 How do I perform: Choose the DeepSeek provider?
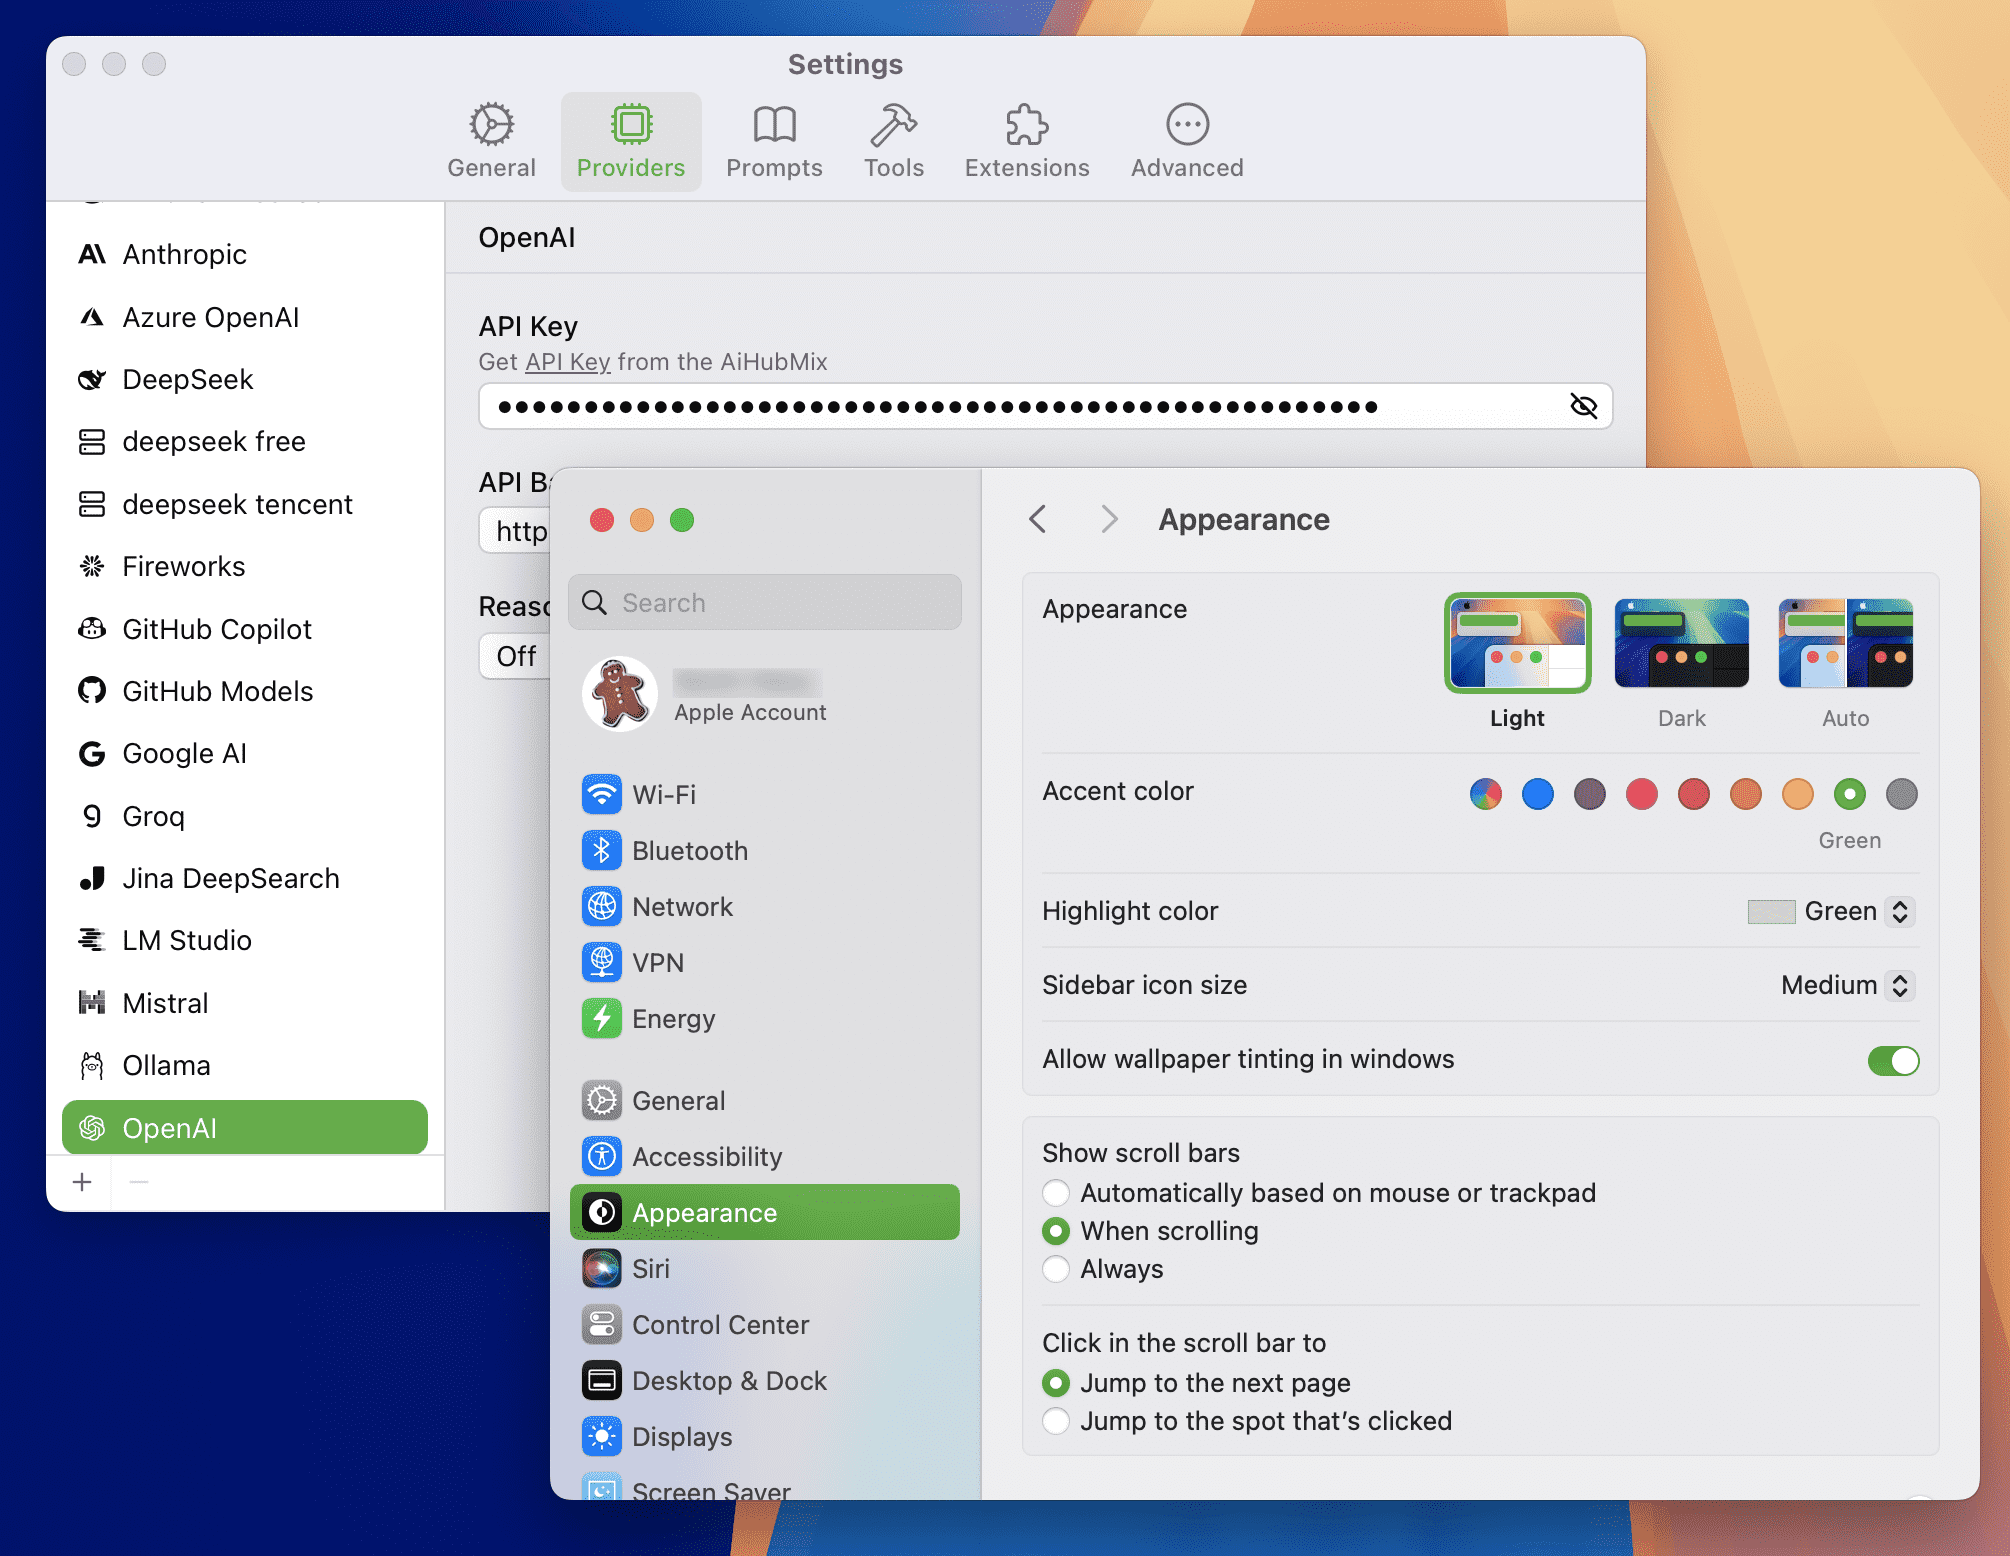(x=245, y=379)
